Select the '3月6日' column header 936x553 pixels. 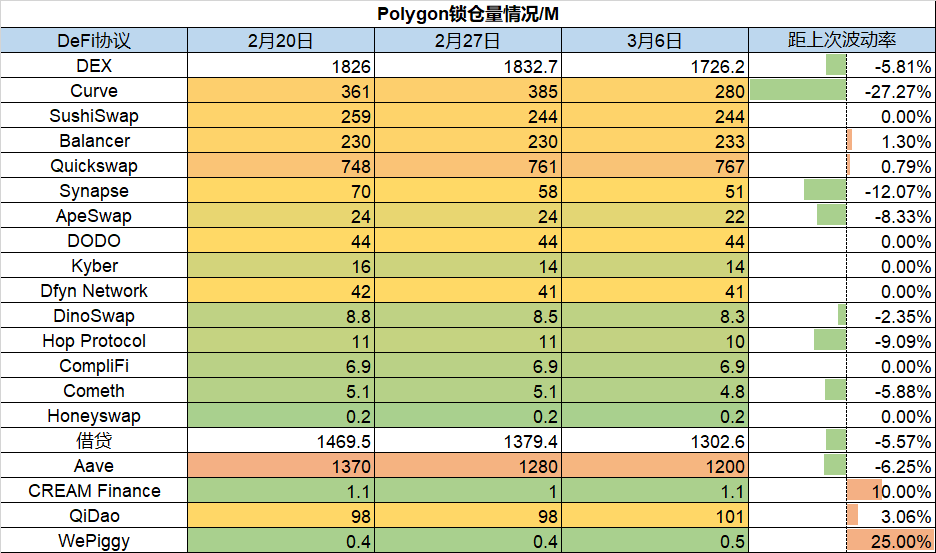point(654,40)
